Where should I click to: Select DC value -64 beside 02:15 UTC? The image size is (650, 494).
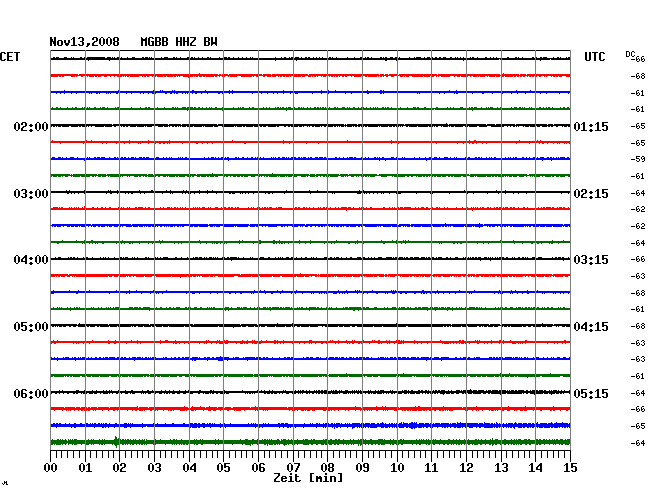(638, 193)
